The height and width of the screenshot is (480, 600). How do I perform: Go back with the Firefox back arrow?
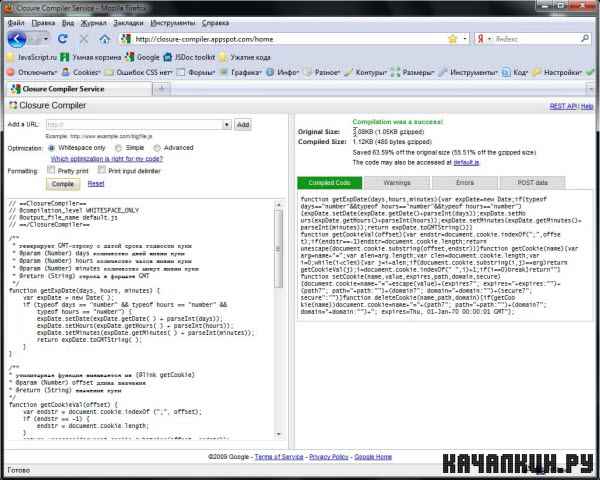point(17,39)
